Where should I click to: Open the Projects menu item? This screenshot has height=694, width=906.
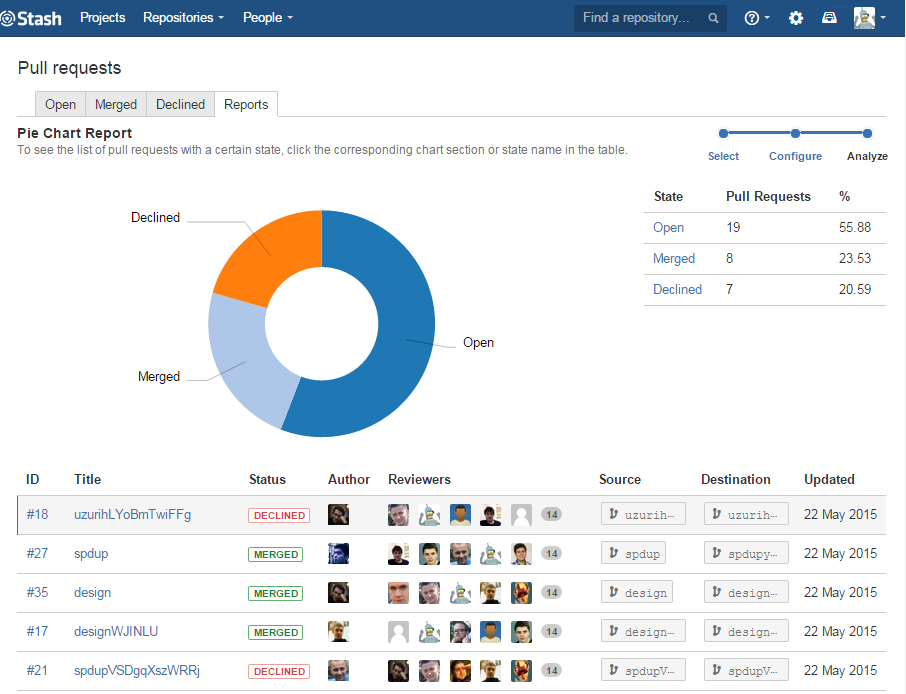tap(103, 18)
